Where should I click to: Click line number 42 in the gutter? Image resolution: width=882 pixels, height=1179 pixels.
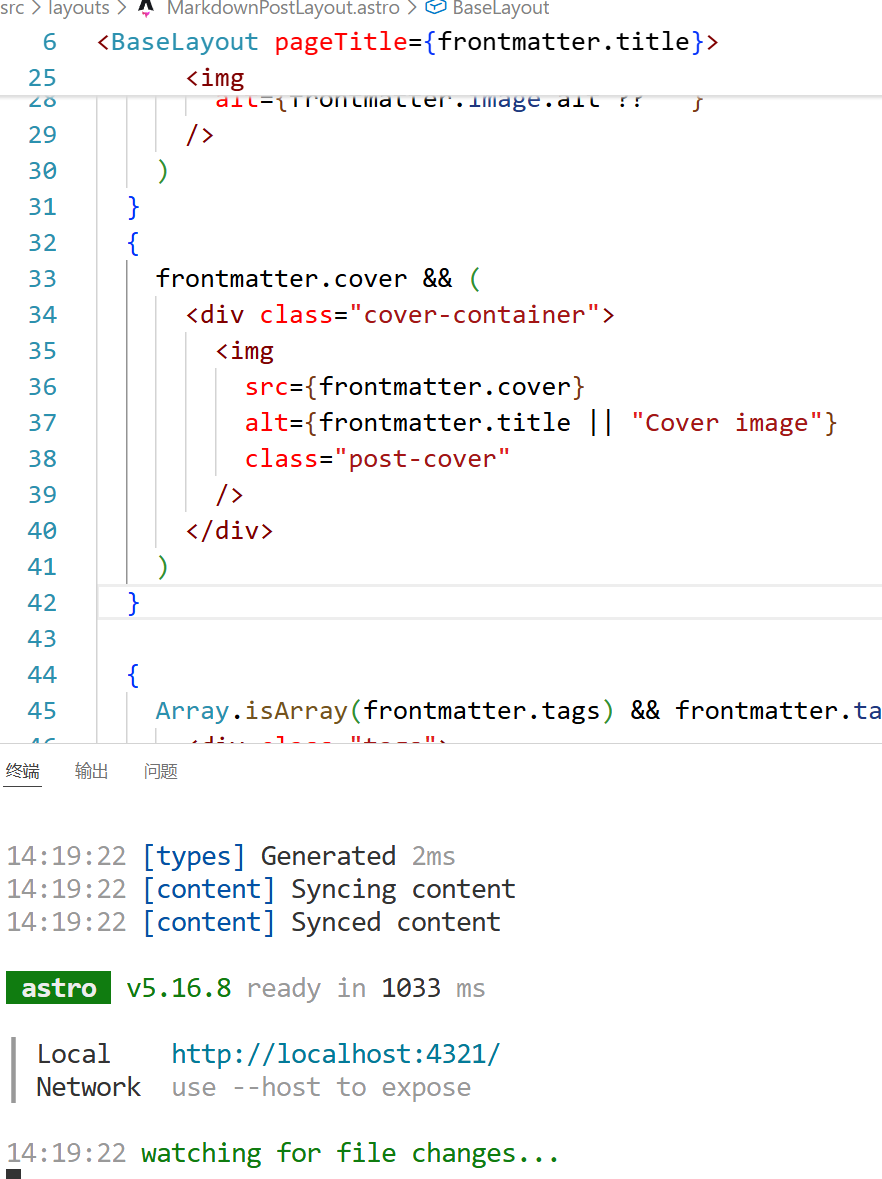pos(42,603)
